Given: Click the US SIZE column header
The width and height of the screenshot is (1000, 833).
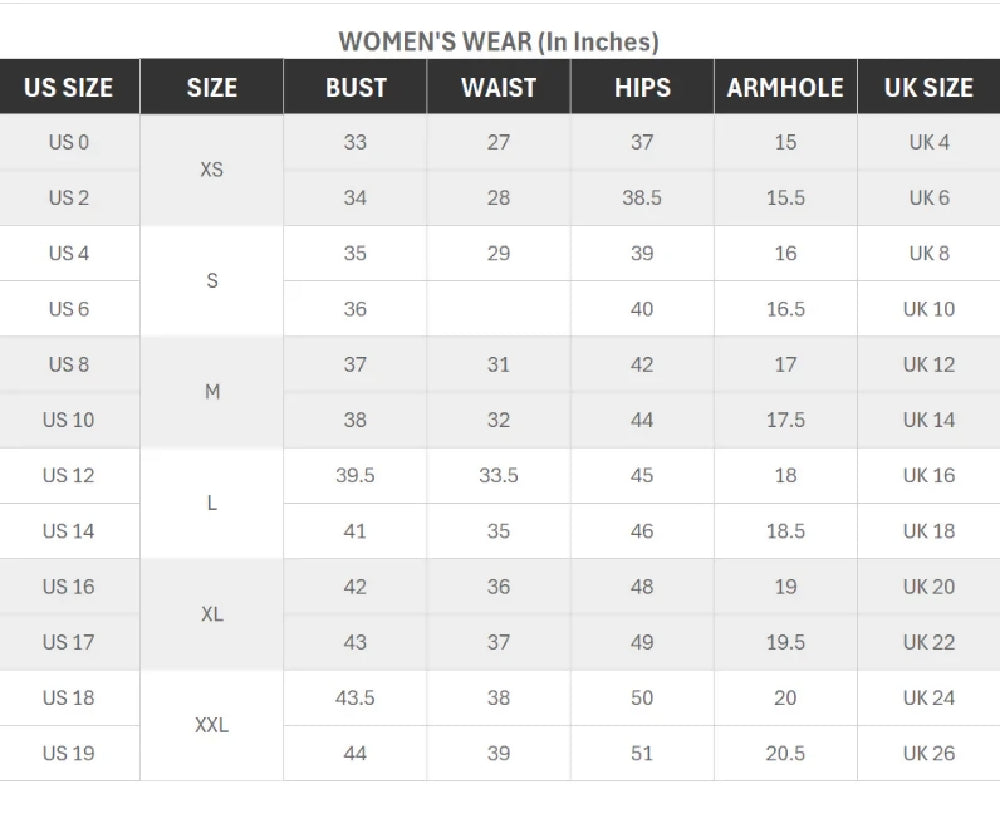Looking at the screenshot, I should pos(69,88).
